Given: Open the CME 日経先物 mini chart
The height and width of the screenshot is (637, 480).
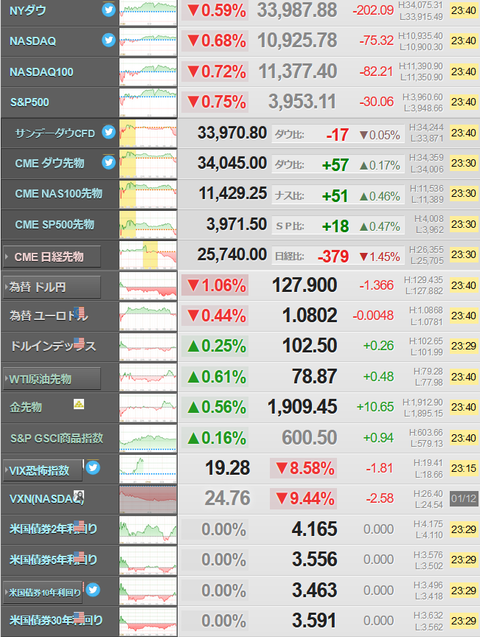Looking at the screenshot, I should (x=148, y=255).
